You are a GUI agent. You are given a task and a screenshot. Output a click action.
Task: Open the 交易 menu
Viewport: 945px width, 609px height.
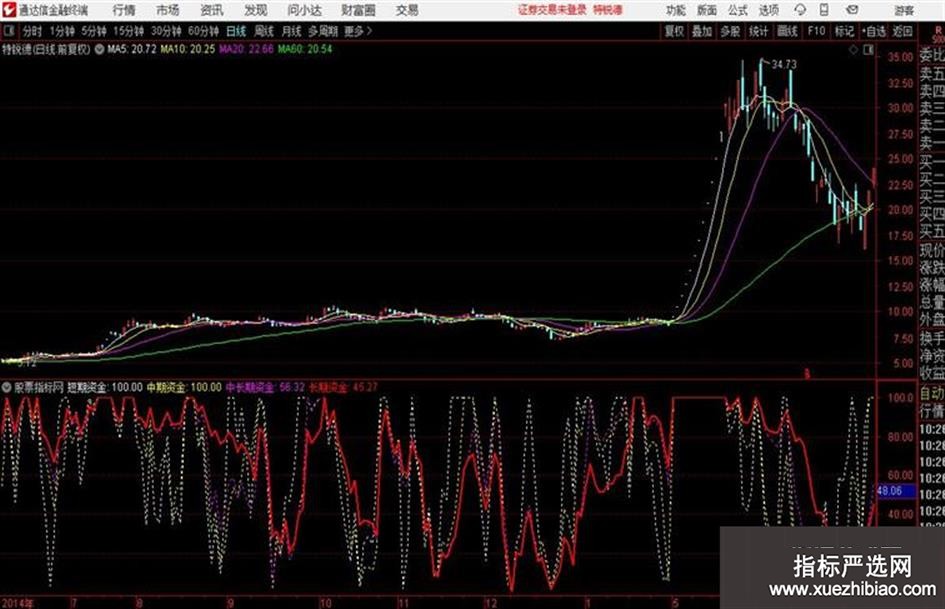point(407,10)
